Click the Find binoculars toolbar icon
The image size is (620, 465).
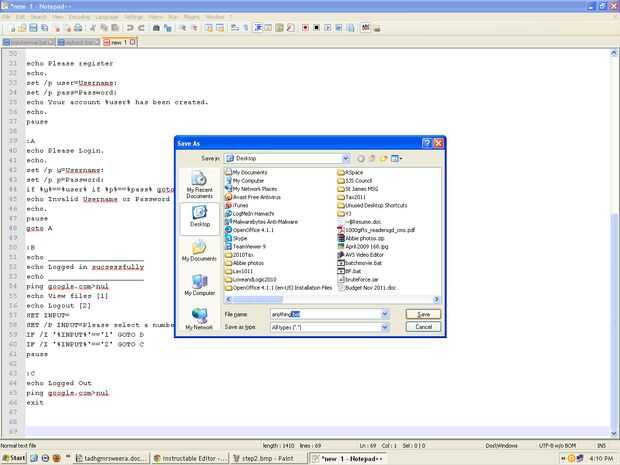click(156, 28)
